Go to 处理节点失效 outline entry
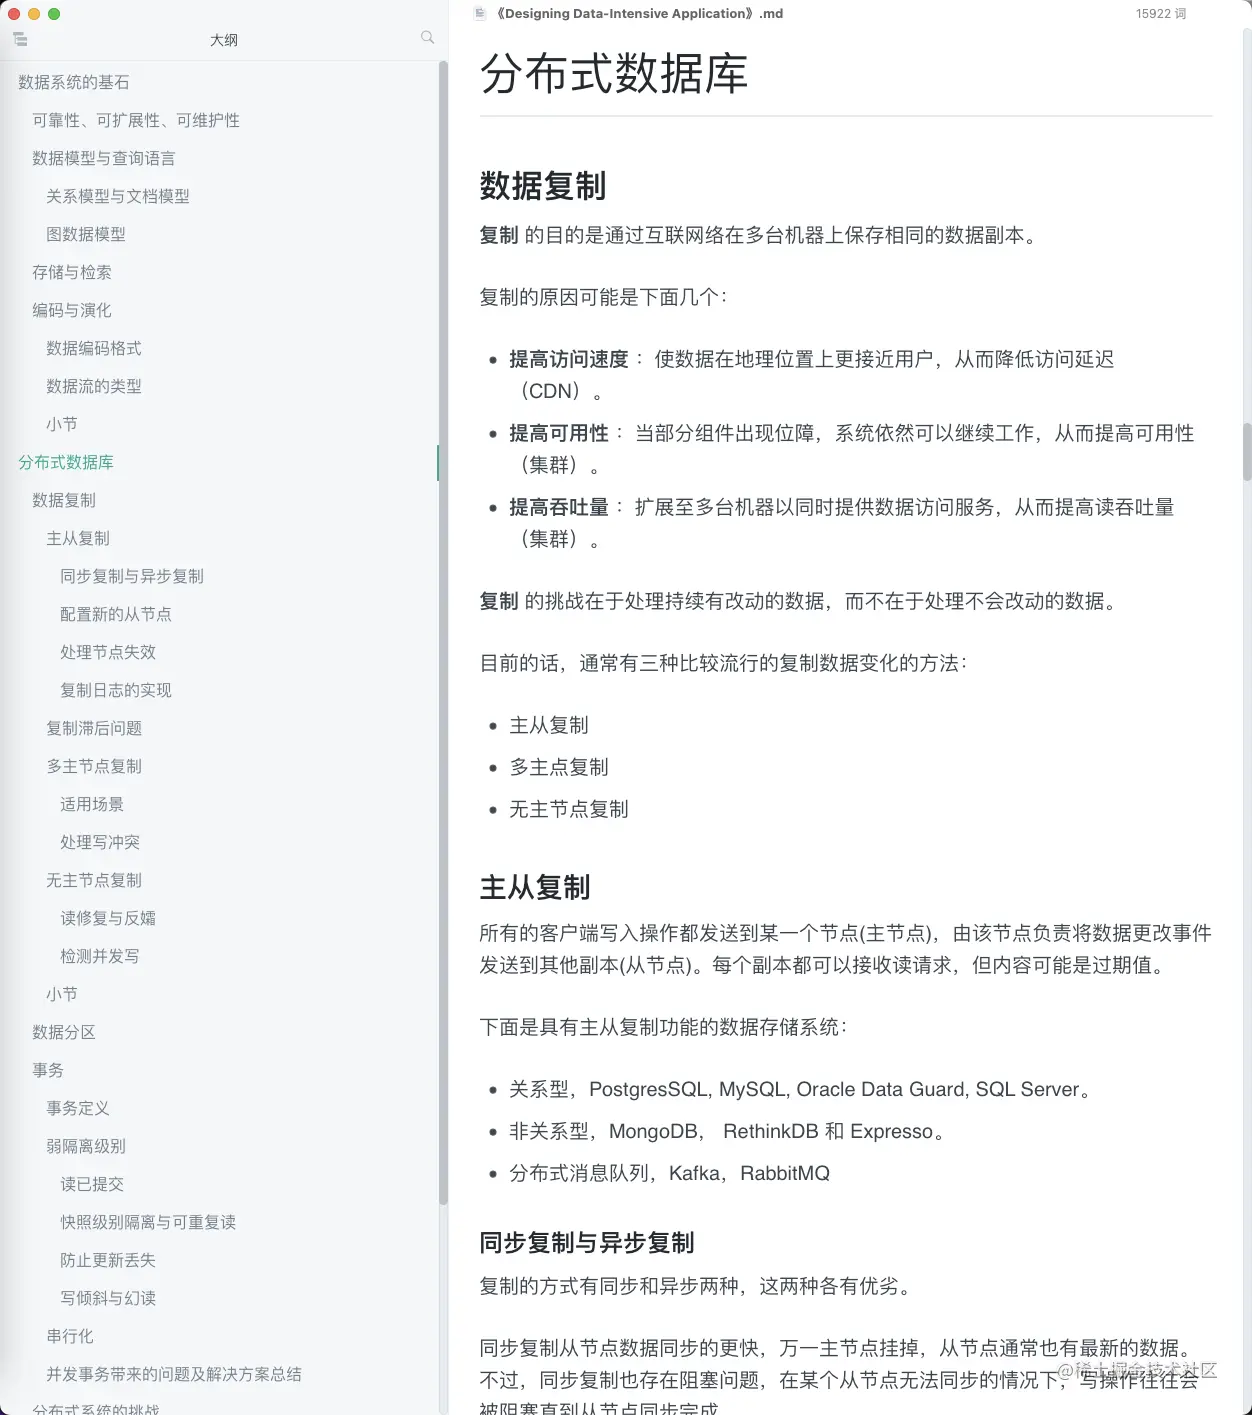This screenshot has width=1252, height=1415. pyautogui.click(x=108, y=652)
